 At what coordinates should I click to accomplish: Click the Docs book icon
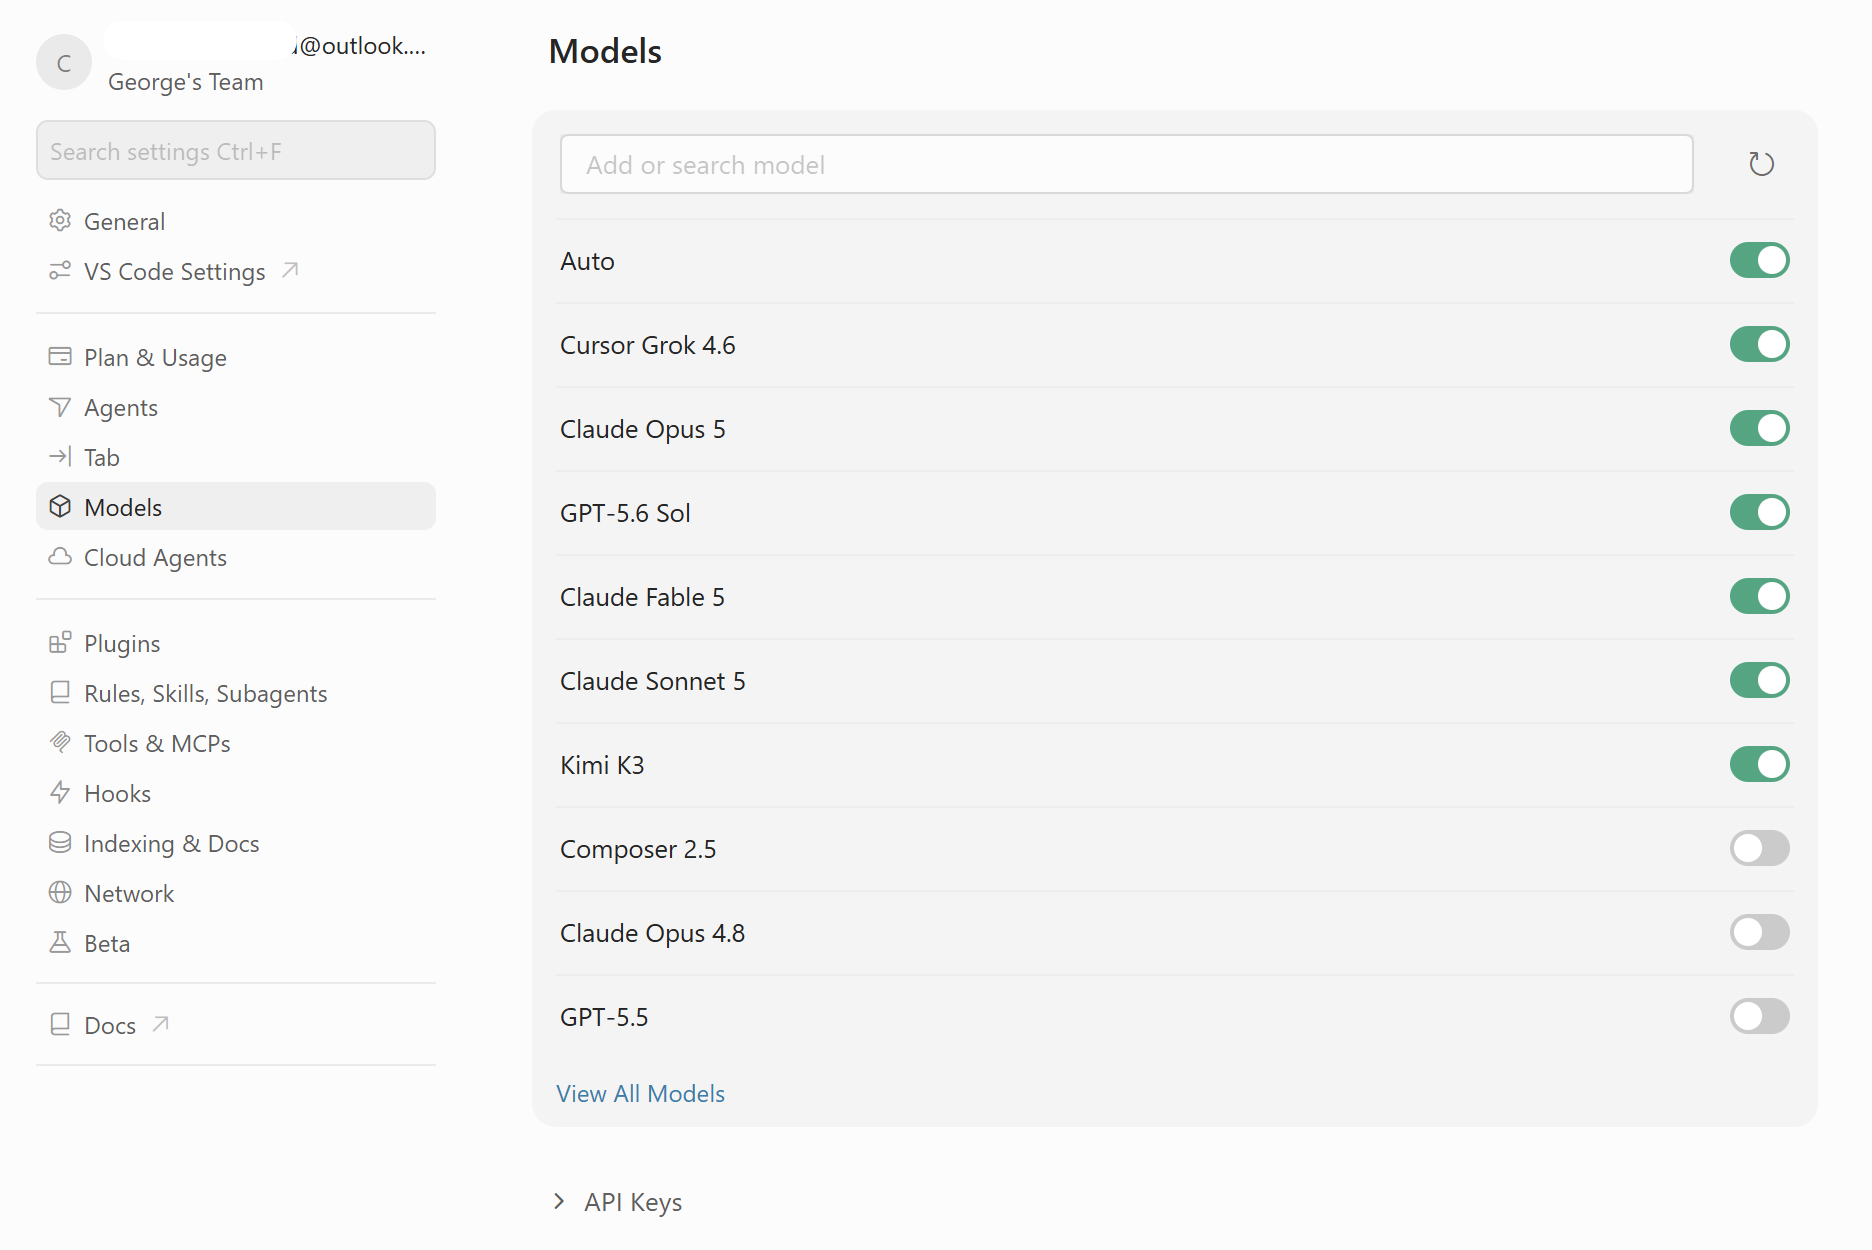tap(60, 1025)
